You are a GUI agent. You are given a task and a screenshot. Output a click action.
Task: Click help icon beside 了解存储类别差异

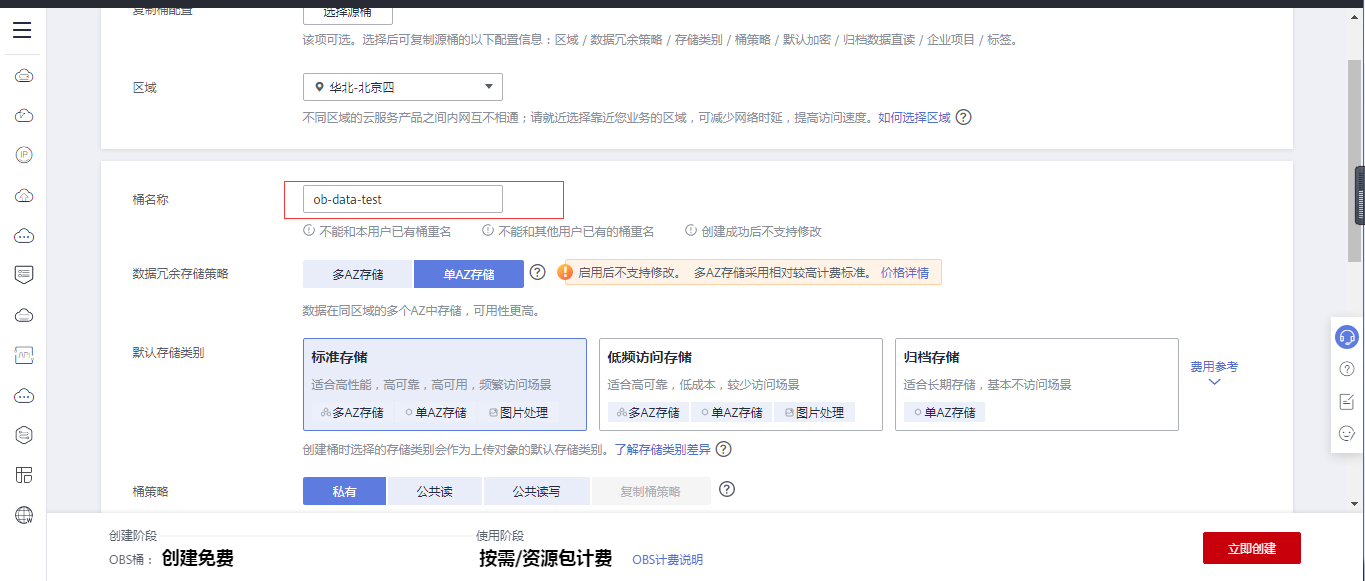point(724,449)
